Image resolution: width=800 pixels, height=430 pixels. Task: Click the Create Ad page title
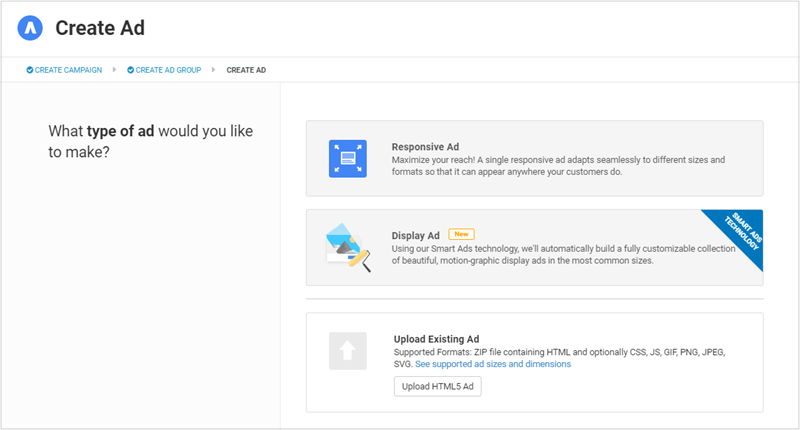click(x=100, y=28)
